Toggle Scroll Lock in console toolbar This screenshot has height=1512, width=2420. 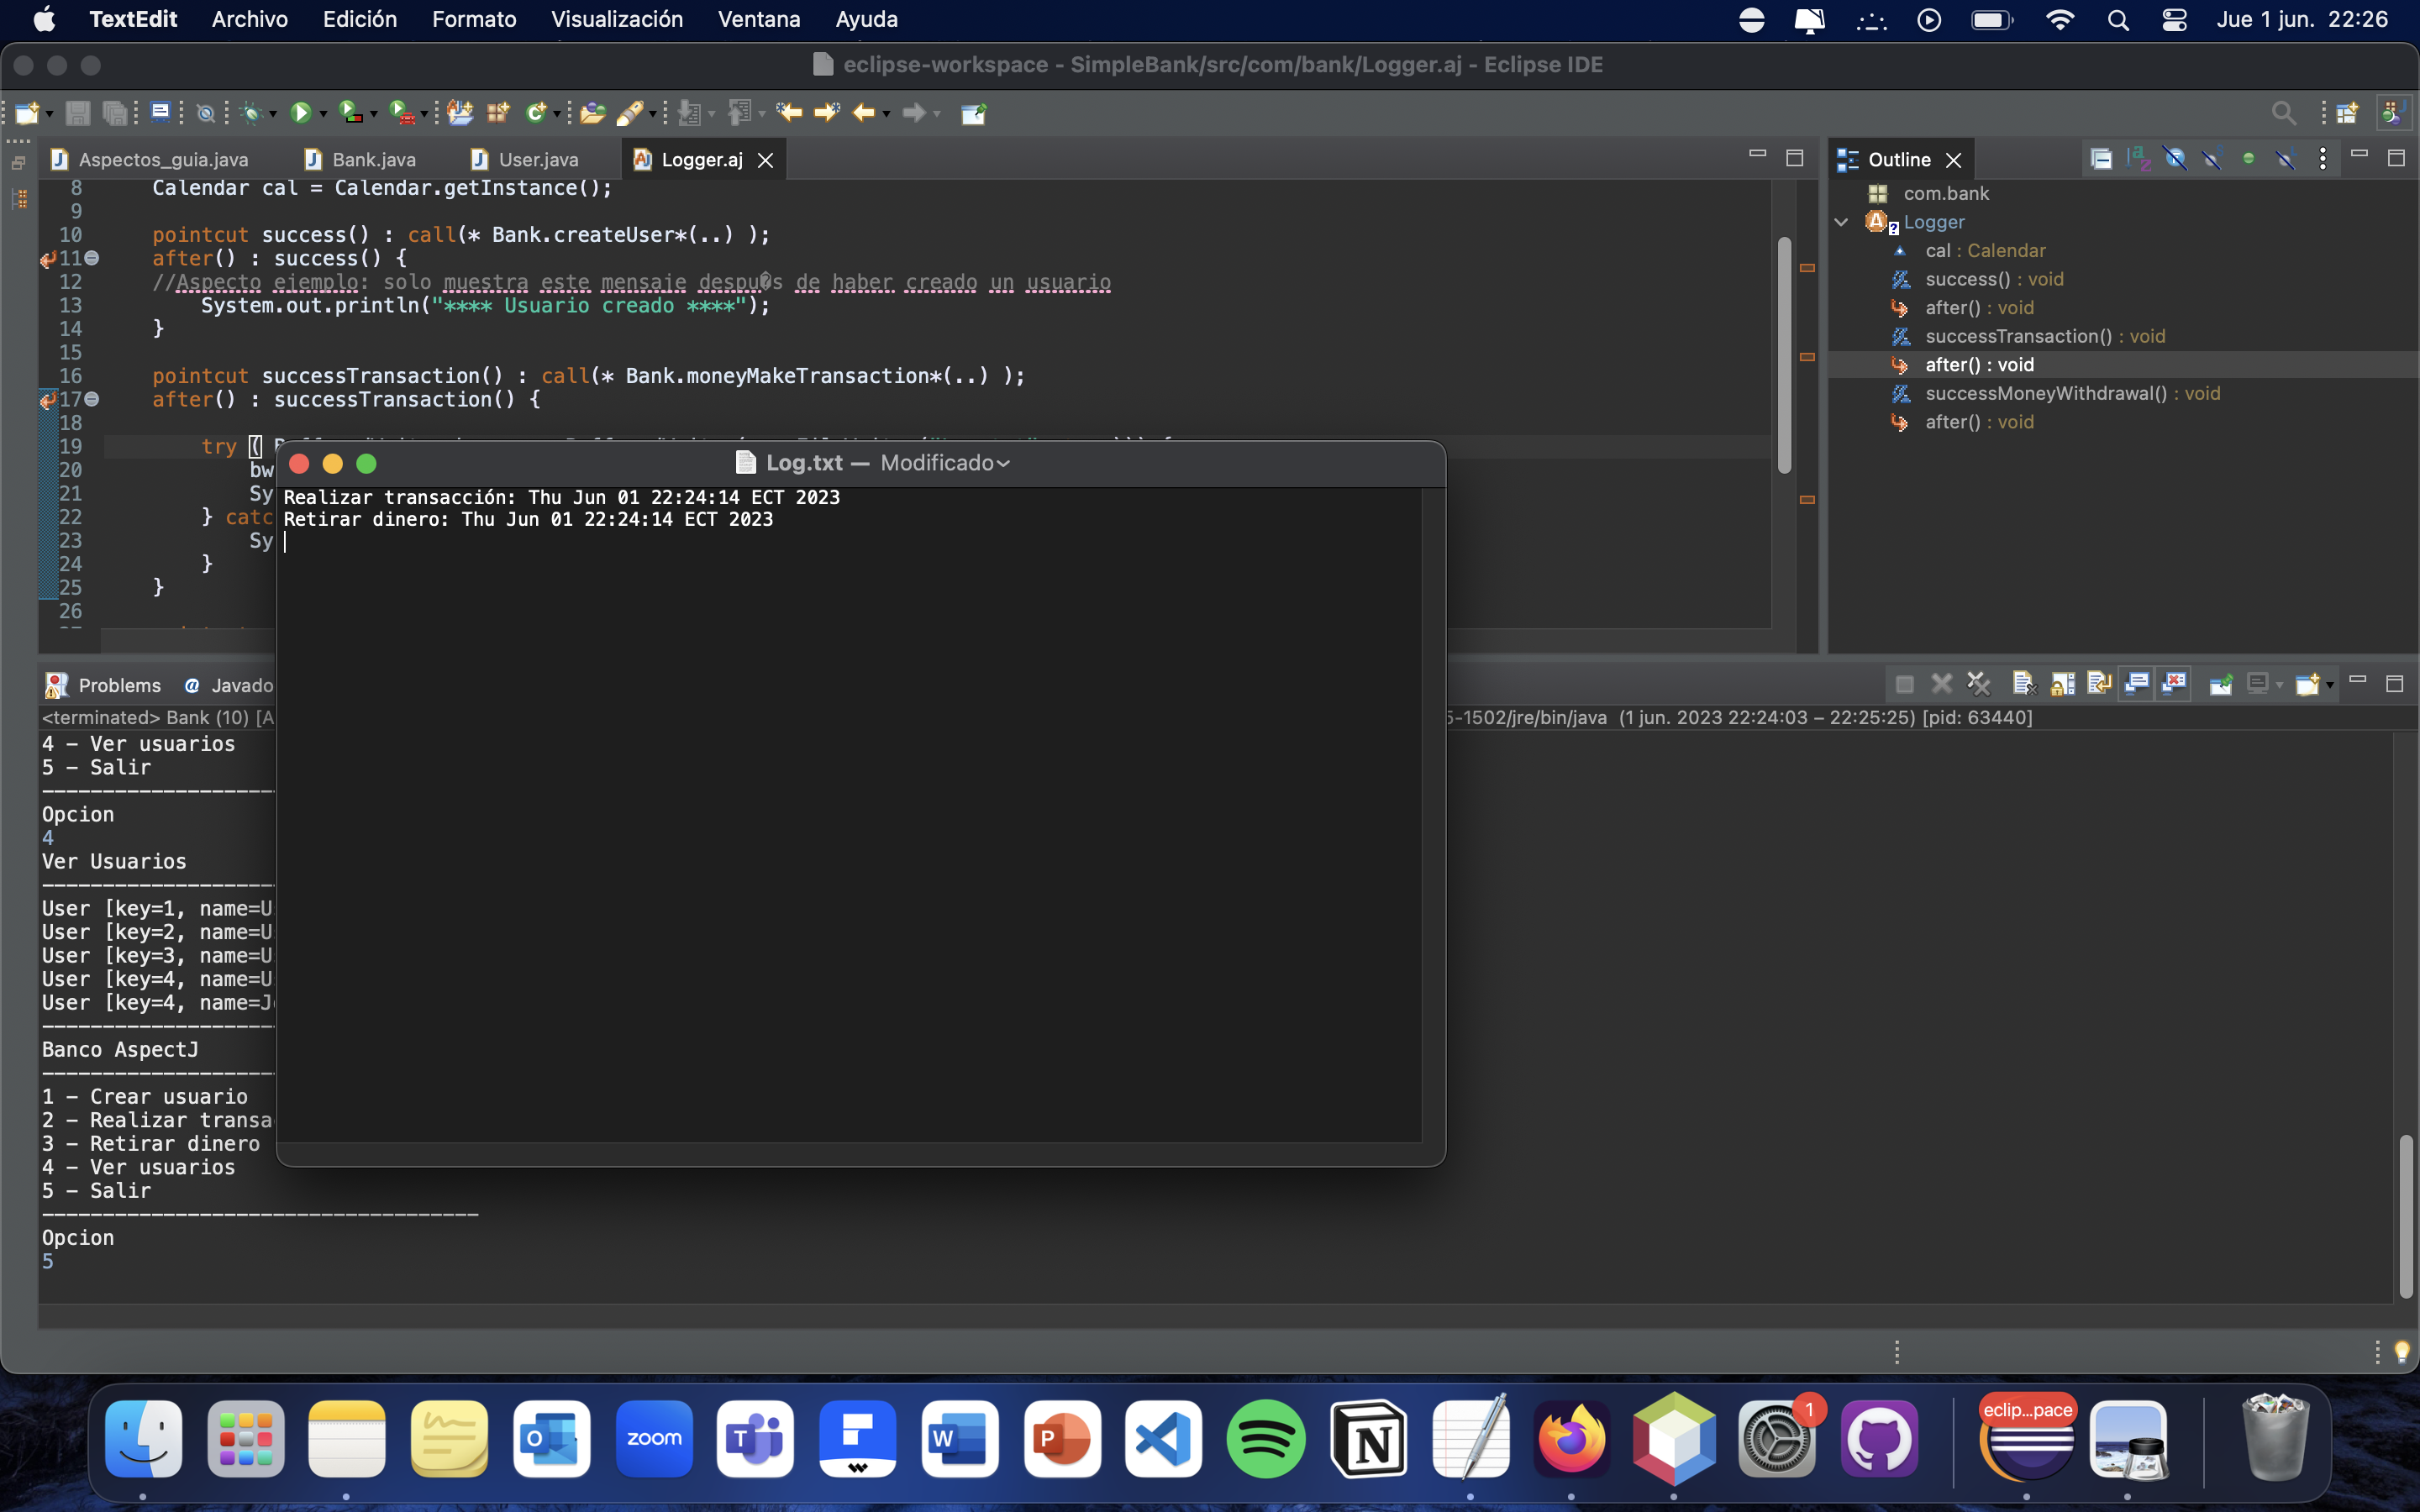coord(2062,684)
